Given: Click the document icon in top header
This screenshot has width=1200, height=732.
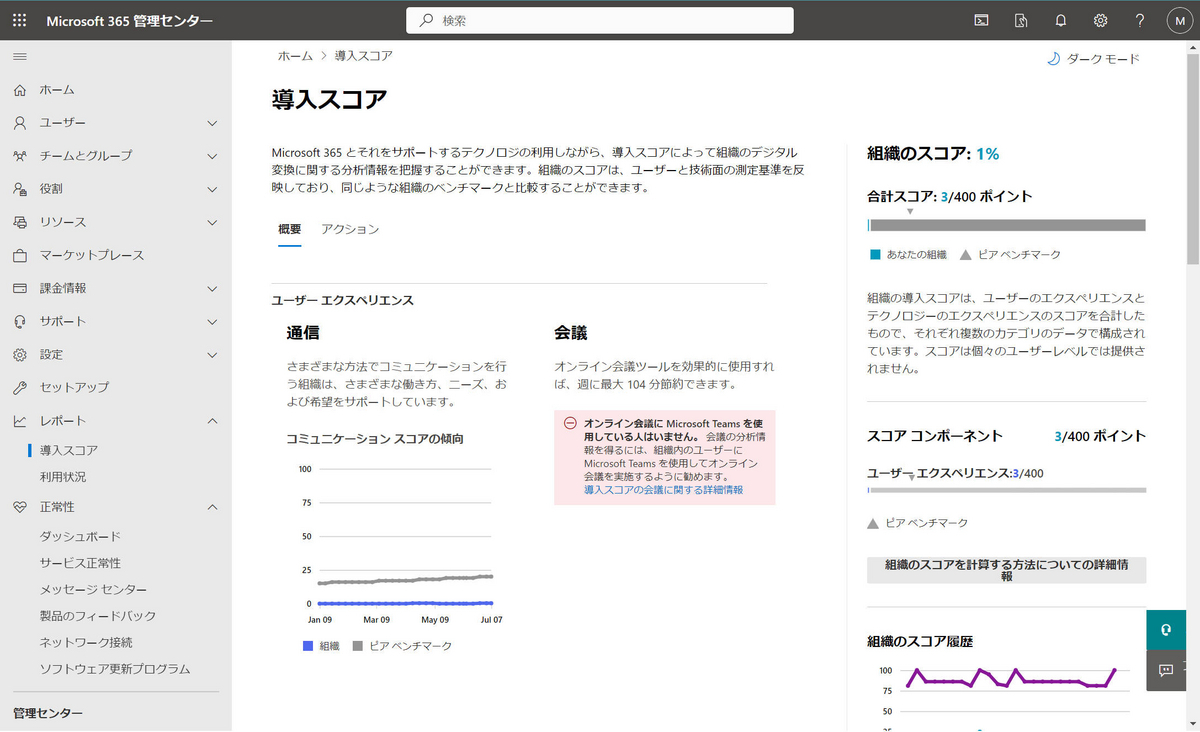Looking at the screenshot, I should coord(1021,20).
